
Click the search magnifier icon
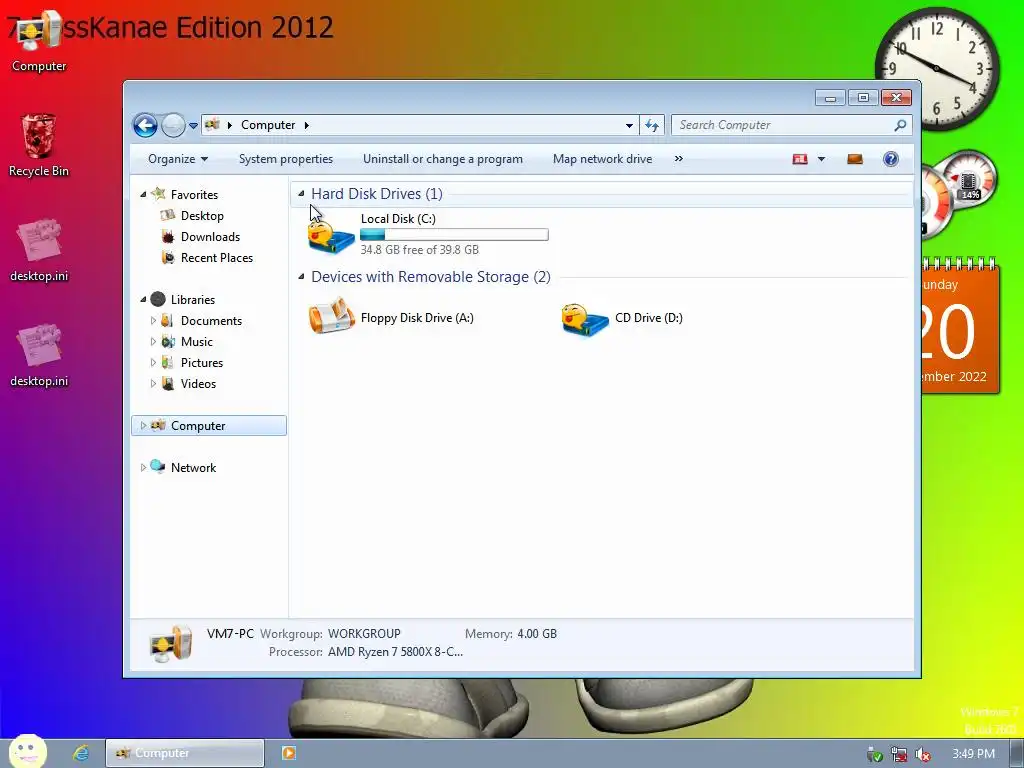[900, 125]
